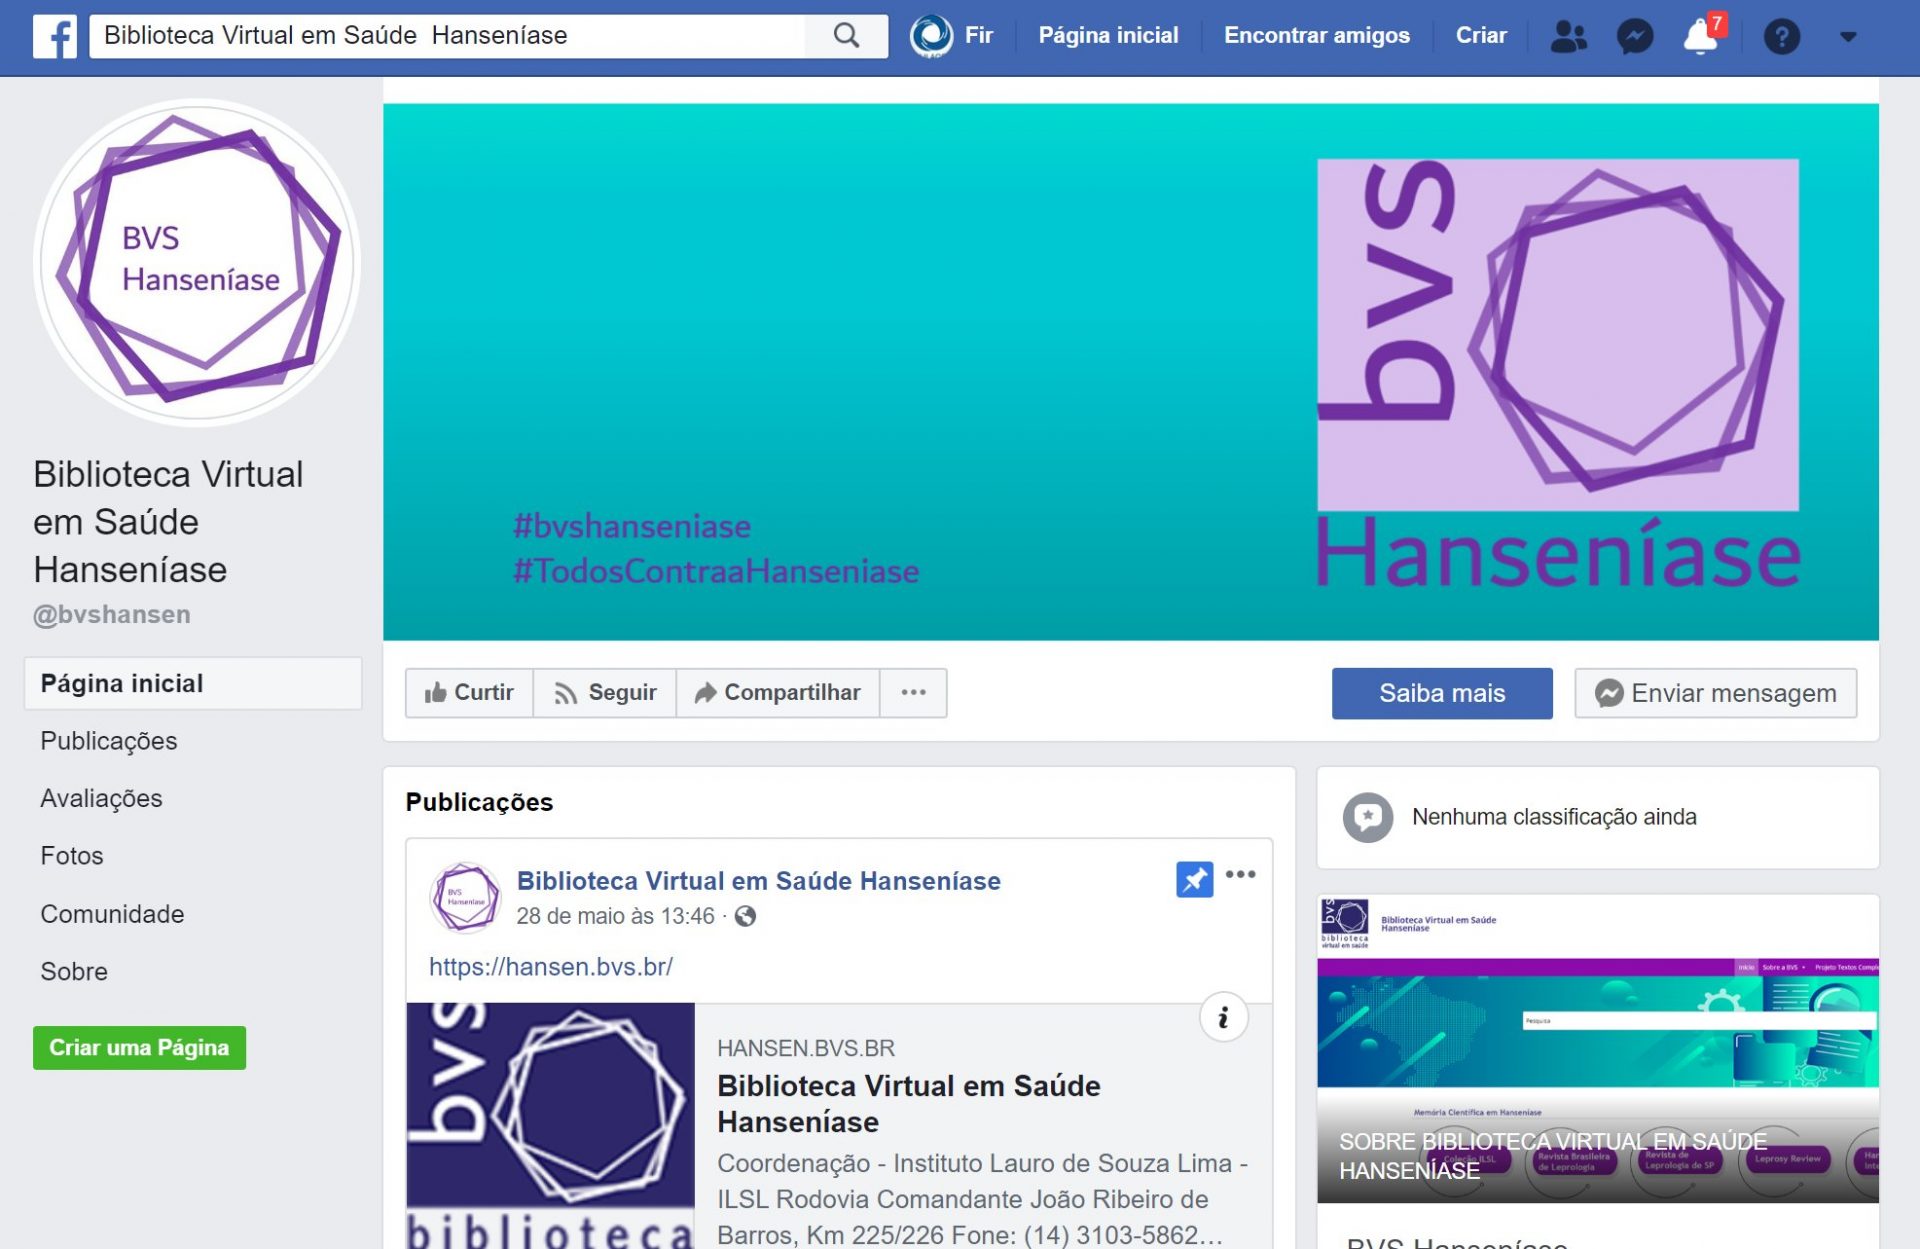Click the link preview info icon
Viewport: 1920px width, 1249px height.
coord(1223,1017)
